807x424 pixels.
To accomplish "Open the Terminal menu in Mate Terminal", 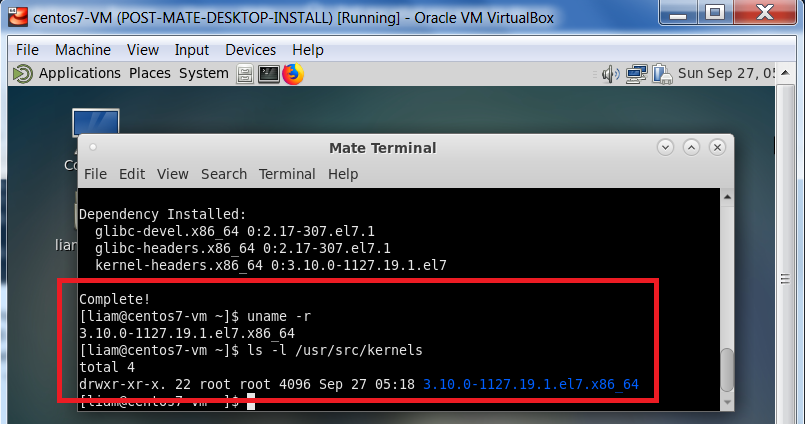I will click(x=287, y=174).
